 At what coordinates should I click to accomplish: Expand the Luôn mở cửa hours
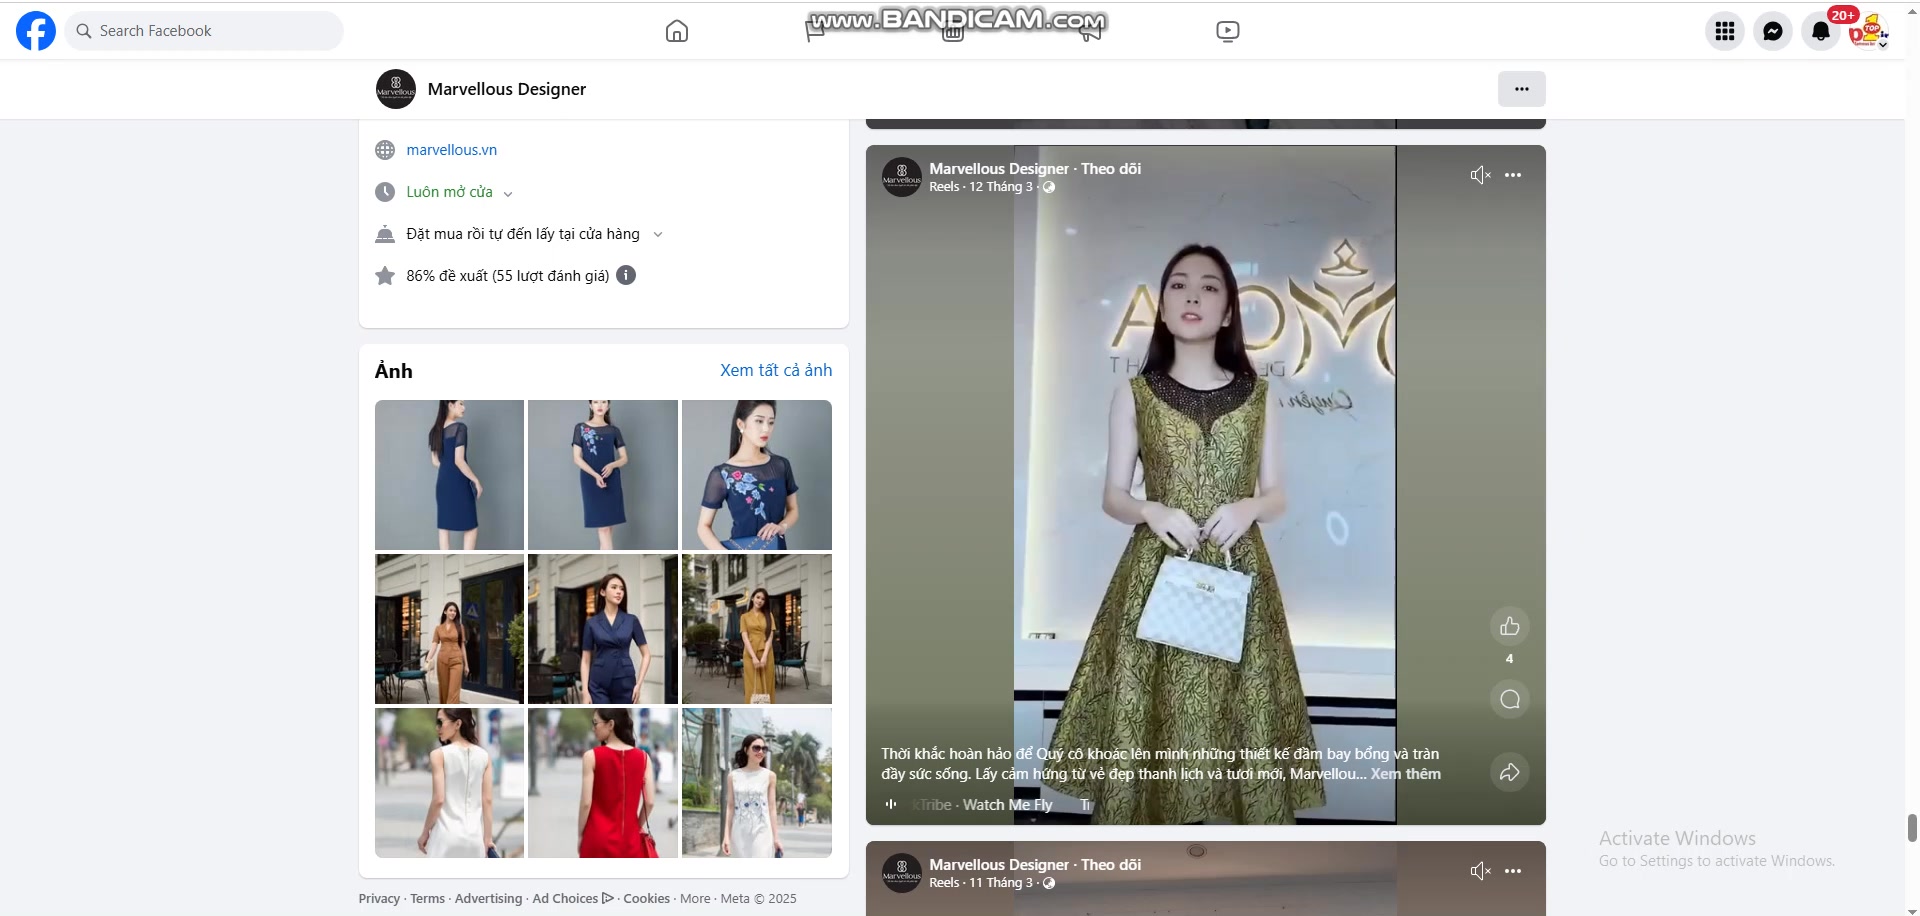[x=508, y=193]
